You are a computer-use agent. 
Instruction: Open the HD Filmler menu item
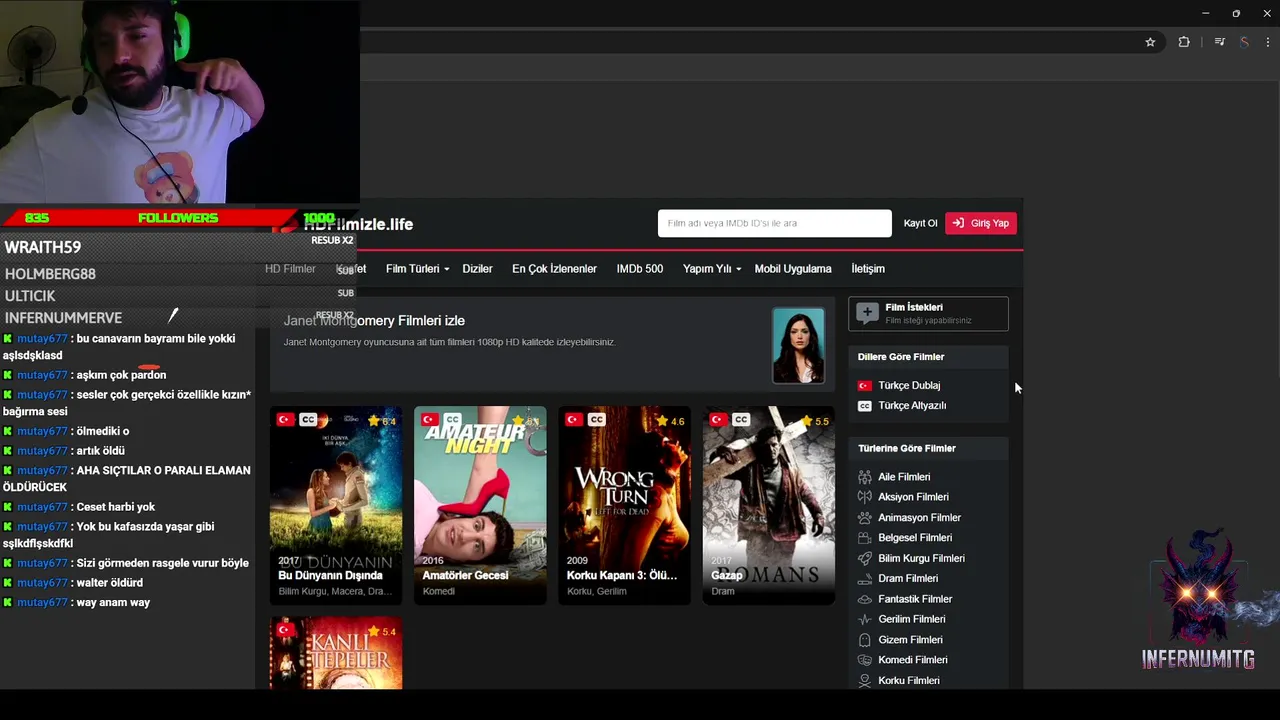click(290, 269)
